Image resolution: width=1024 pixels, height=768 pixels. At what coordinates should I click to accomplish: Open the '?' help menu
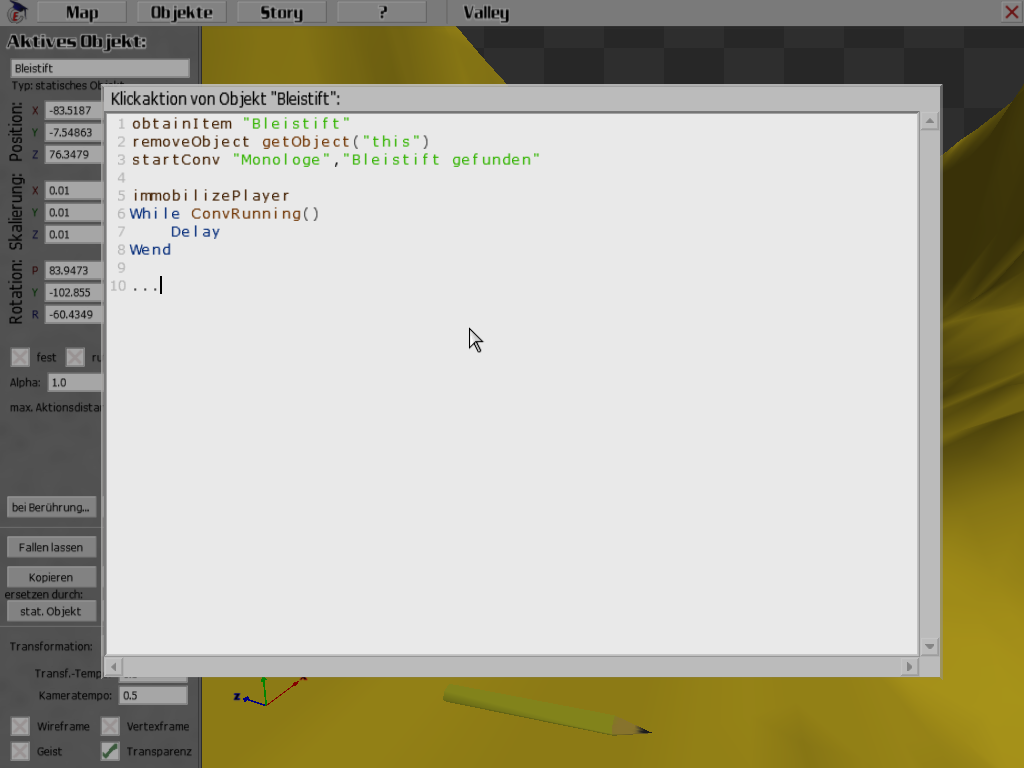[x=381, y=13]
